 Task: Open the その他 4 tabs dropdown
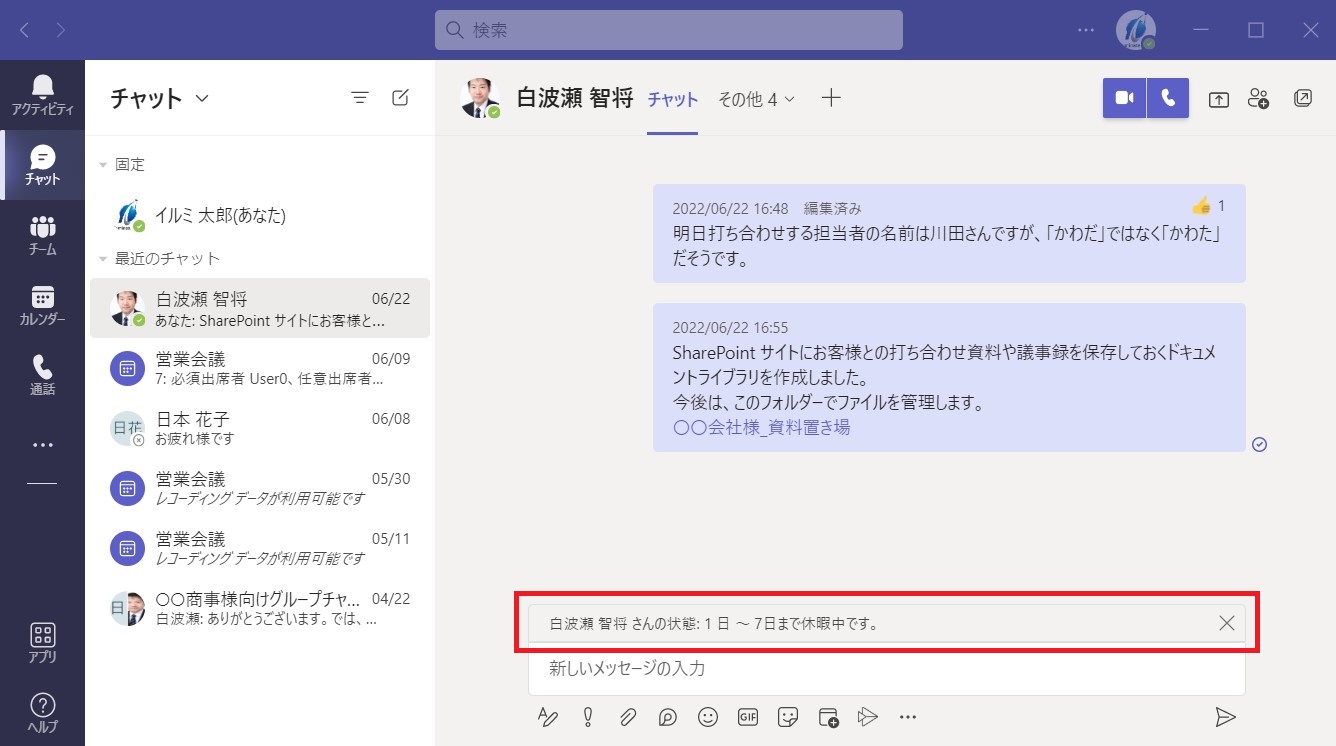[756, 99]
